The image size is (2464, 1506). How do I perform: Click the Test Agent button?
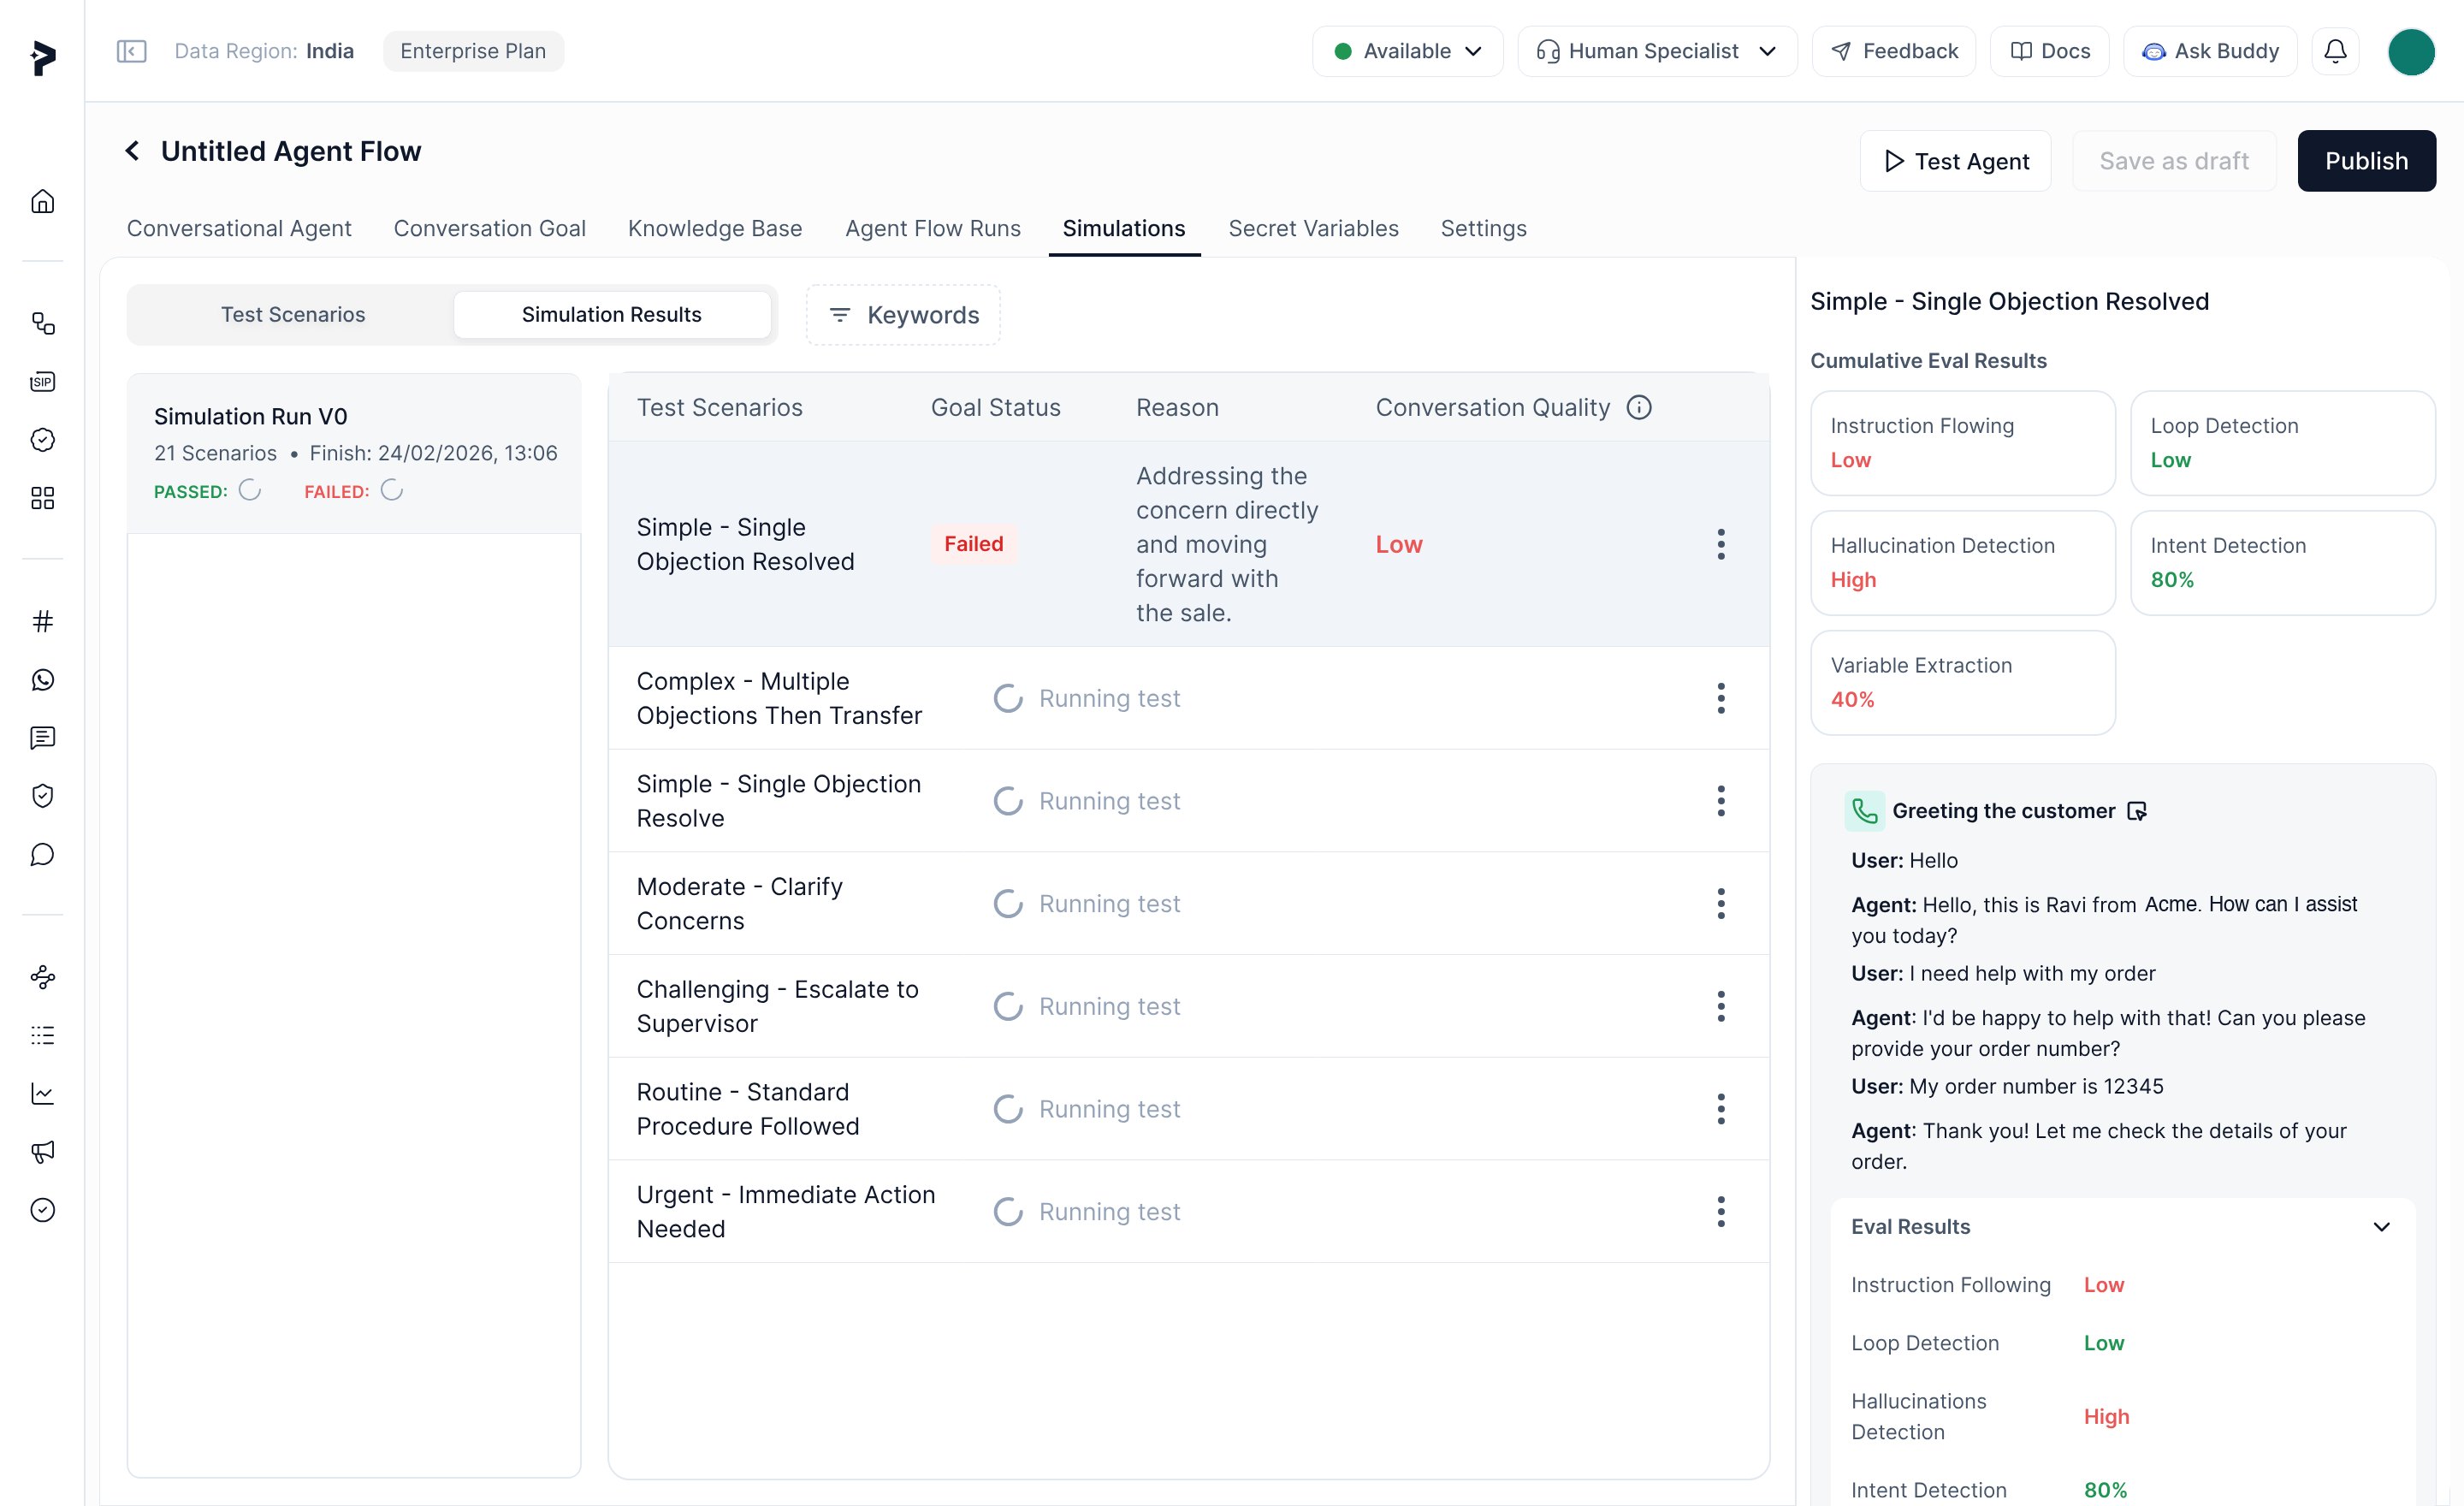pyautogui.click(x=1955, y=161)
